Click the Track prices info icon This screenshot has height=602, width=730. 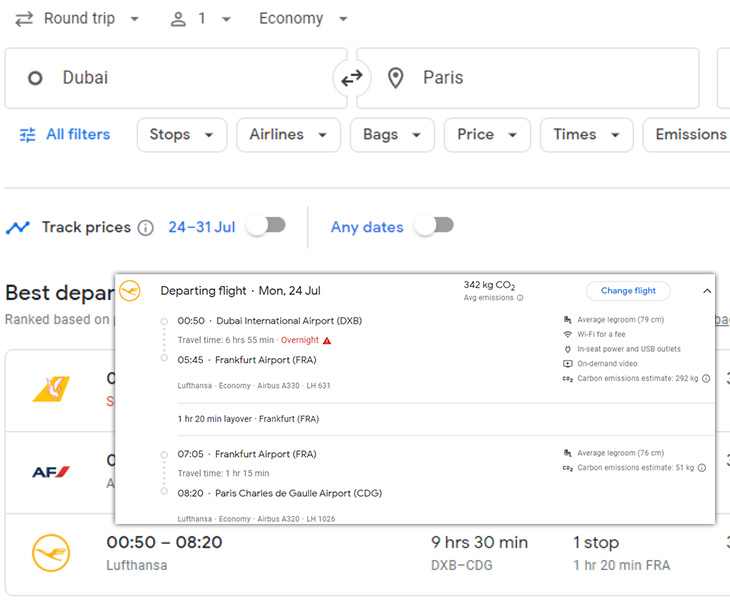(145, 228)
